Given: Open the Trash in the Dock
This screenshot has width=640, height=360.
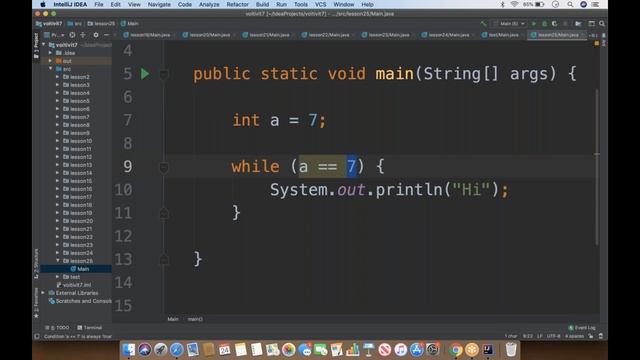Looking at the screenshot, I should (511, 350).
